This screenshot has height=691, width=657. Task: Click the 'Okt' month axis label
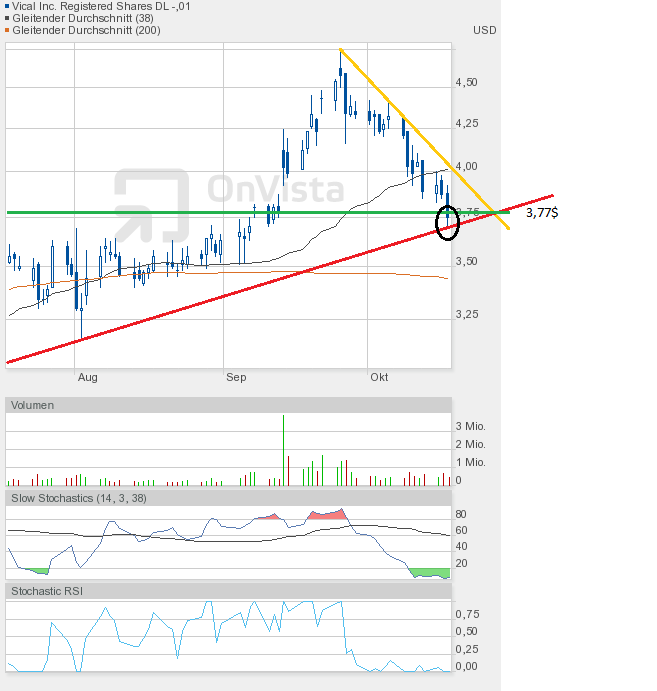tap(379, 377)
